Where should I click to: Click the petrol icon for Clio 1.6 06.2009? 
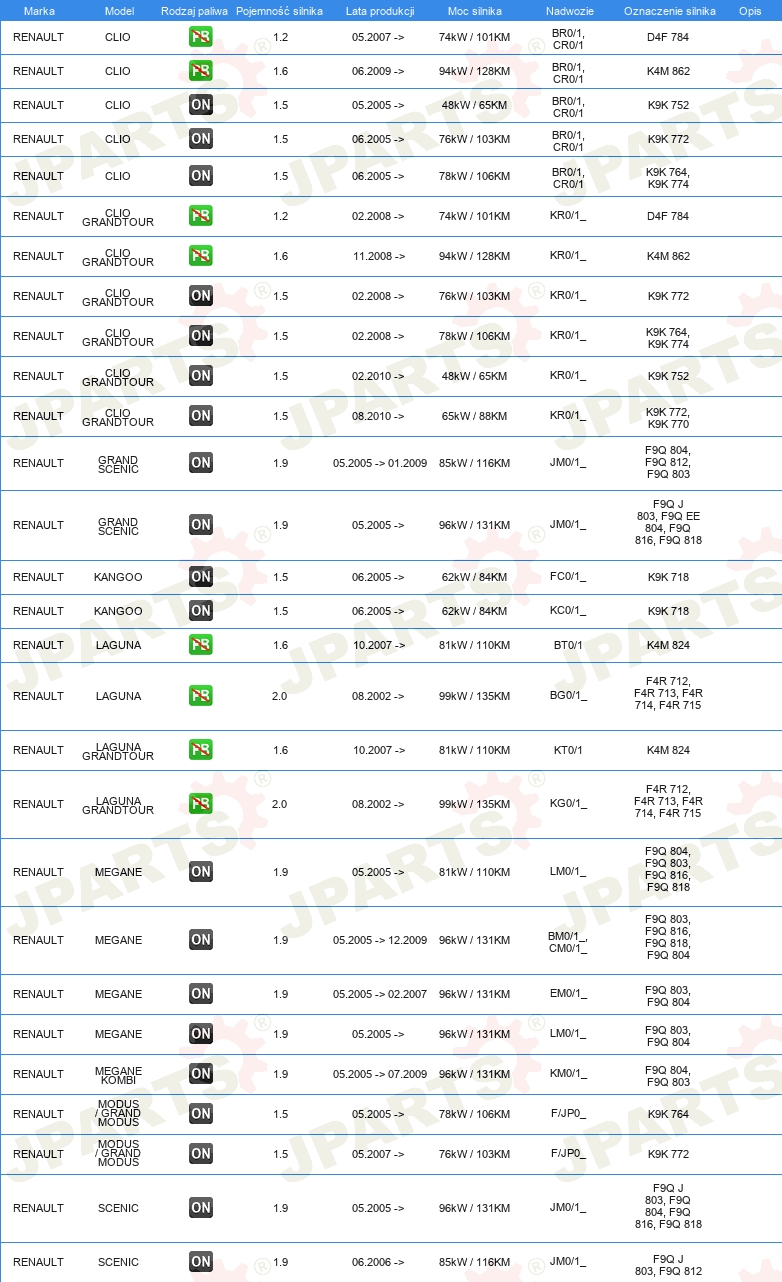pyautogui.click(x=200, y=71)
